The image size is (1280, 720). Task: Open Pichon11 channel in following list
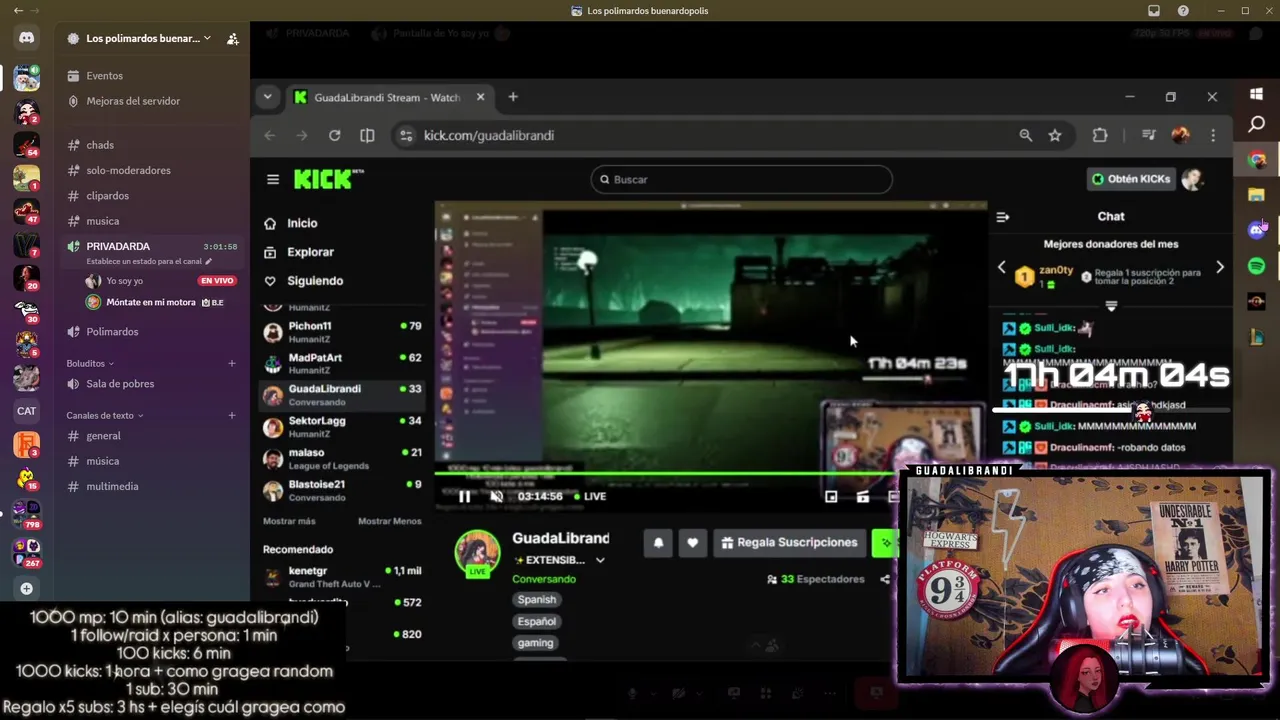(x=343, y=332)
